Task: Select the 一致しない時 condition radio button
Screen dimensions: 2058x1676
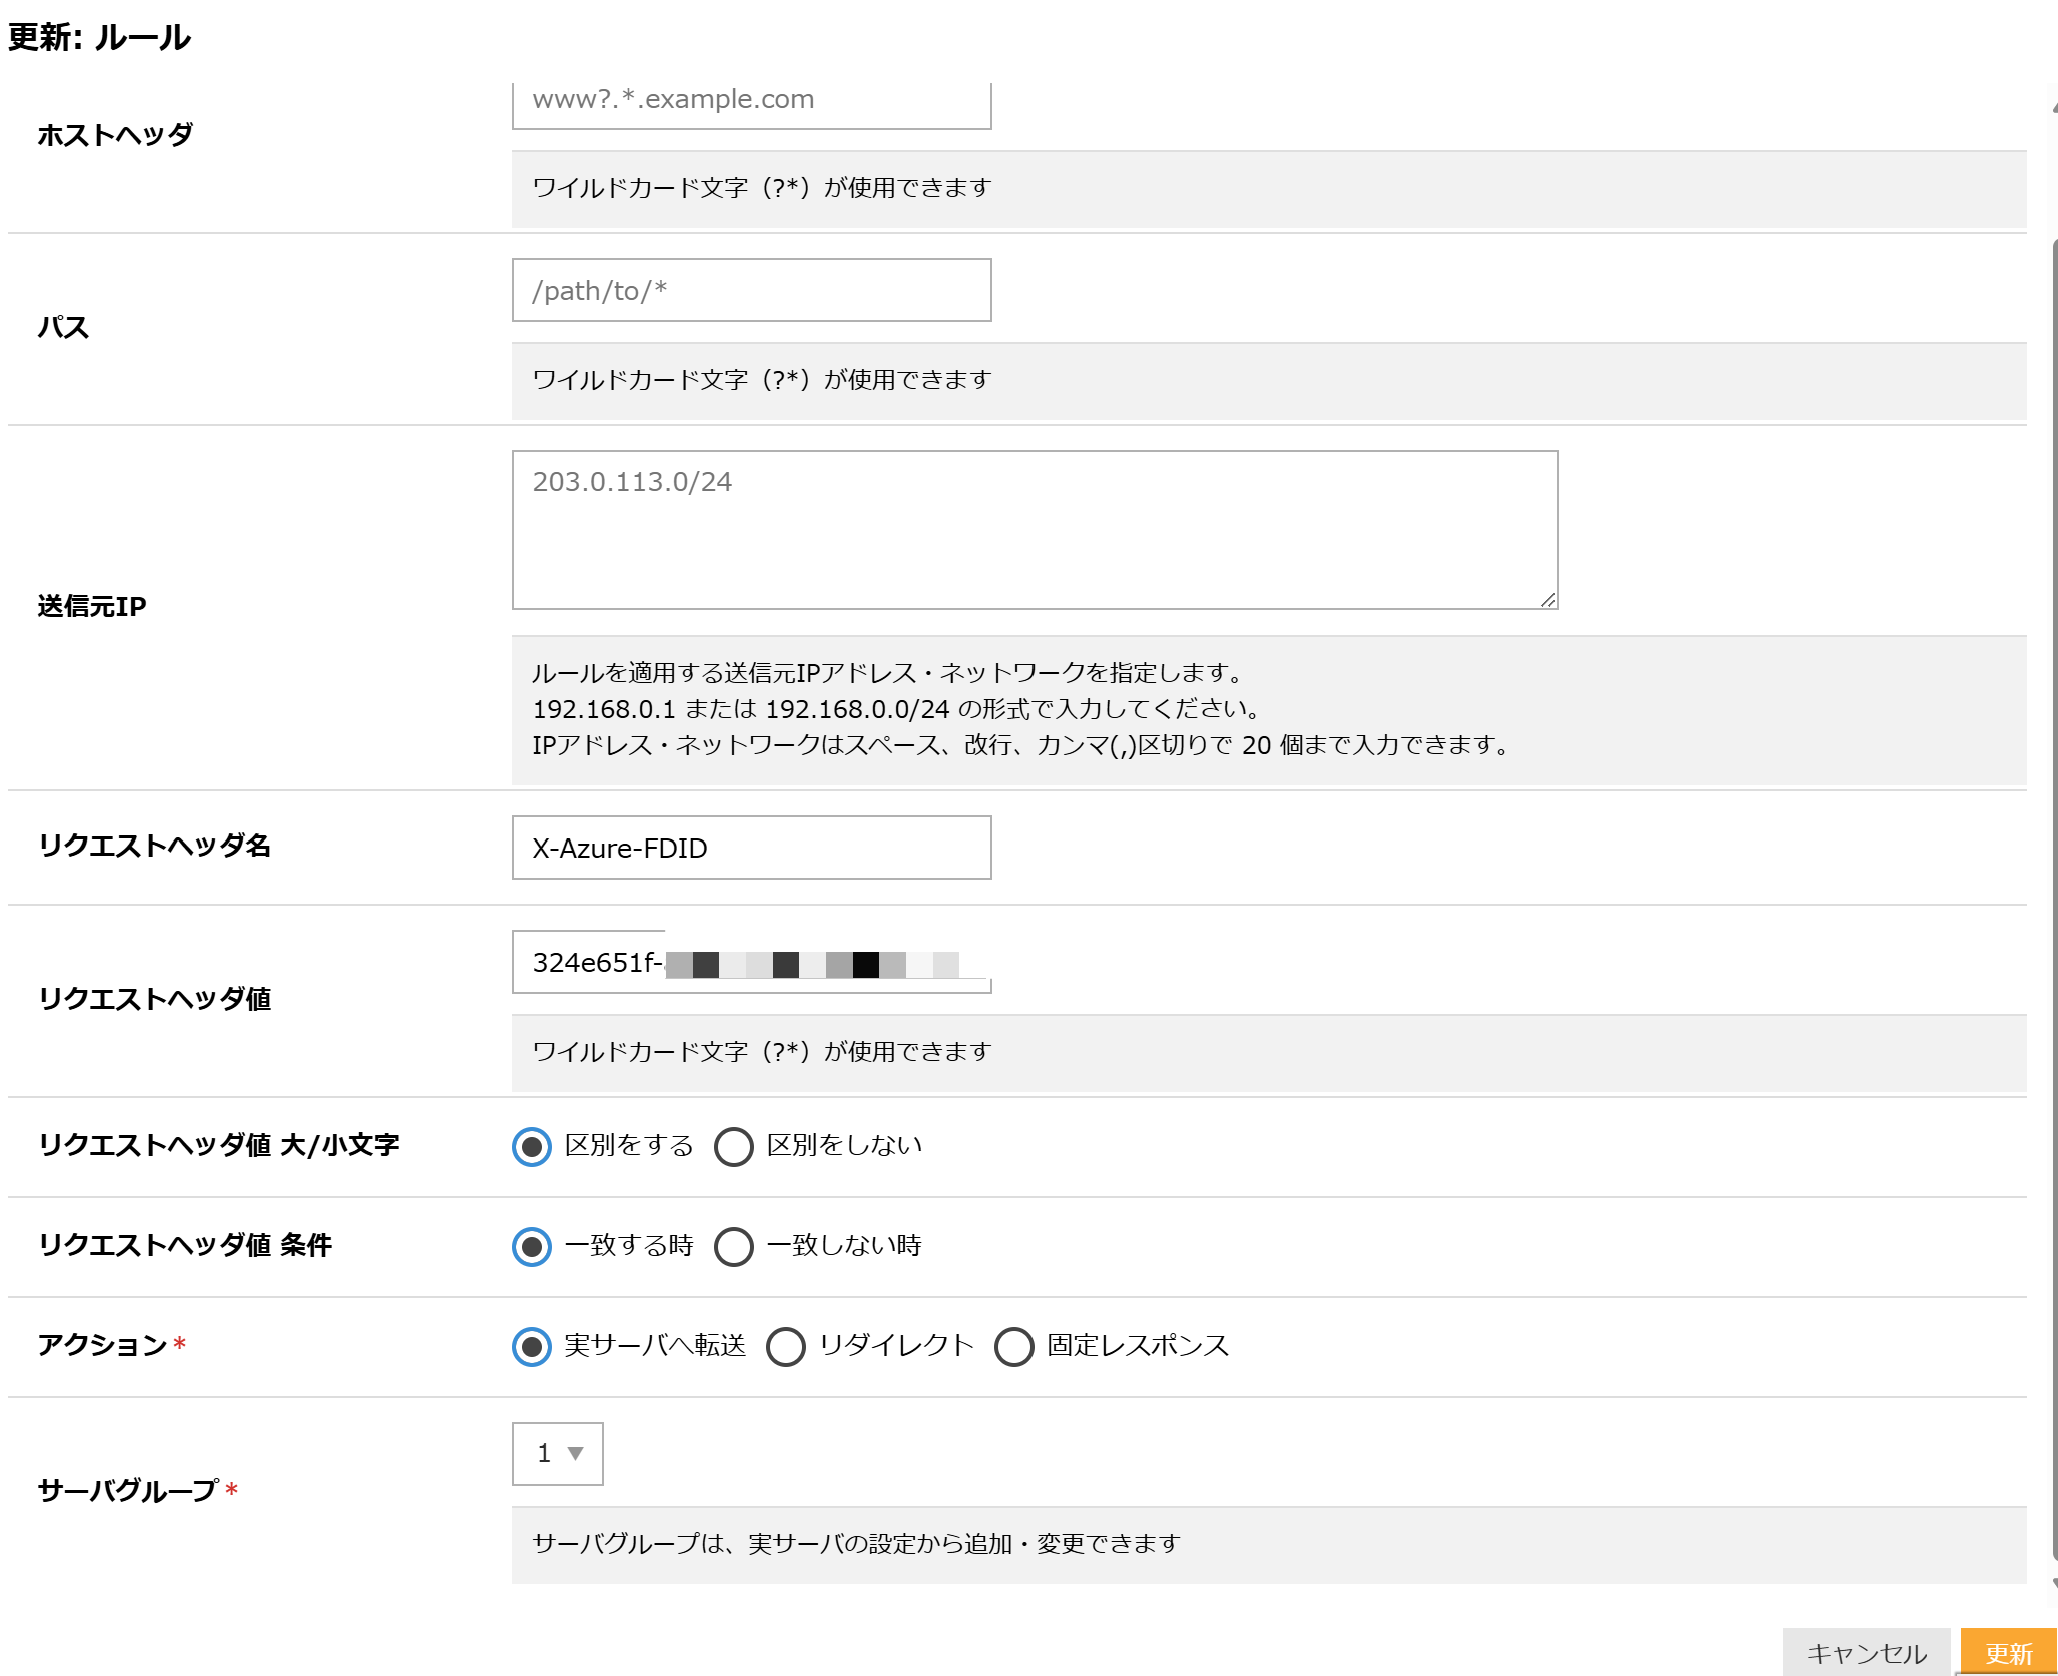Action: click(734, 1246)
